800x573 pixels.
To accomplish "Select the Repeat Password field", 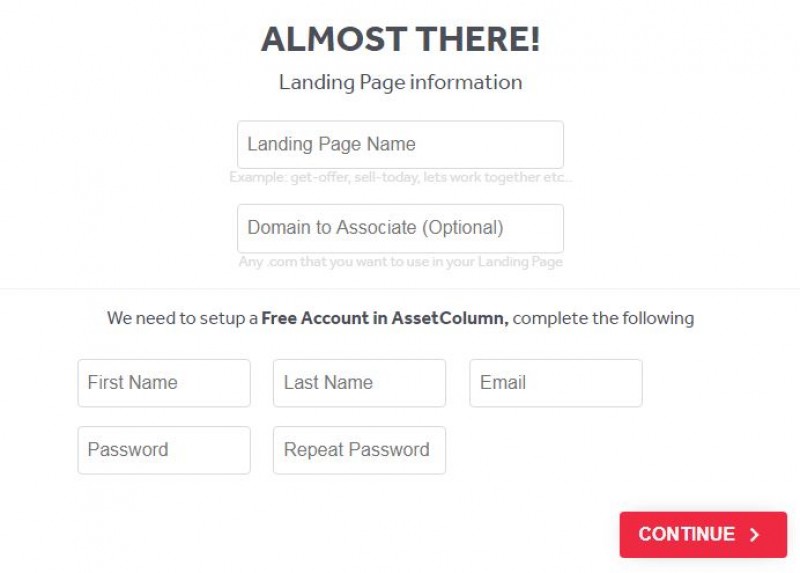I will click(359, 450).
